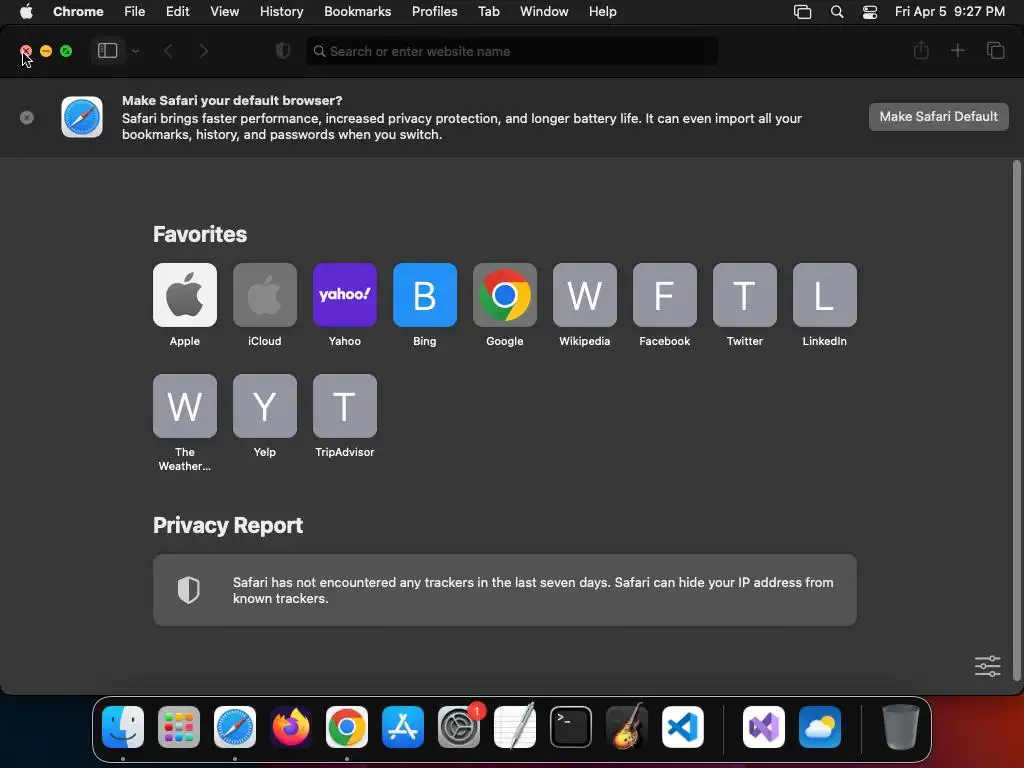
Task: Open the privacy shield in toolbar
Action: coord(283,51)
